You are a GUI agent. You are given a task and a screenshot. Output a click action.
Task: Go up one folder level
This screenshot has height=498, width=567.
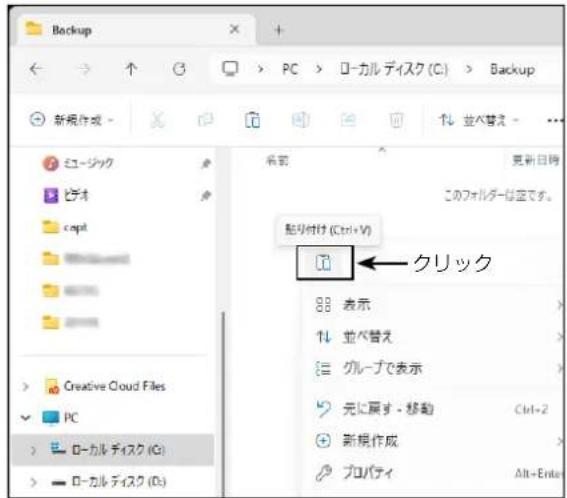click(131, 68)
